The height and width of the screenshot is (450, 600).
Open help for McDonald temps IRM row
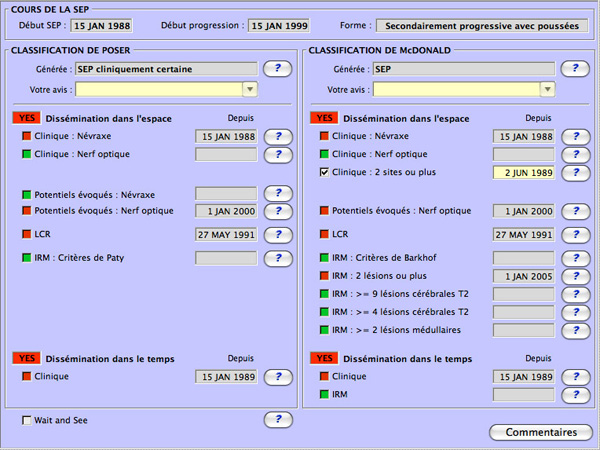(576, 395)
